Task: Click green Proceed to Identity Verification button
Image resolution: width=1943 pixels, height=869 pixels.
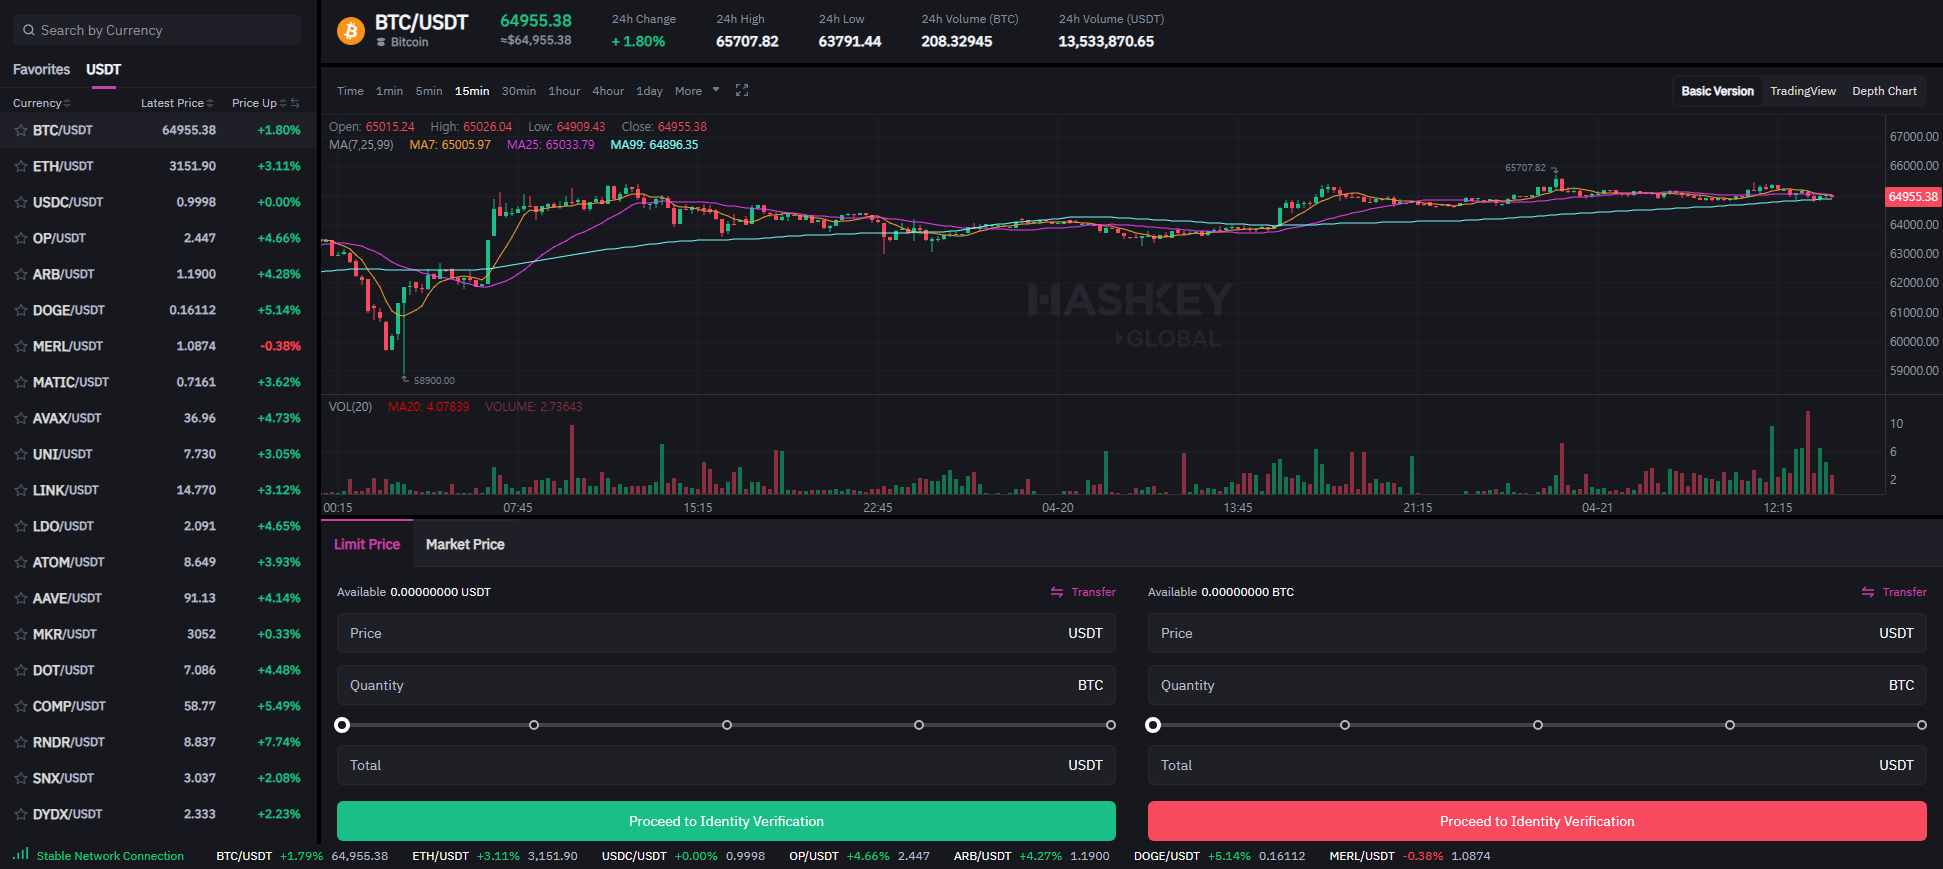Action: point(726,821)
